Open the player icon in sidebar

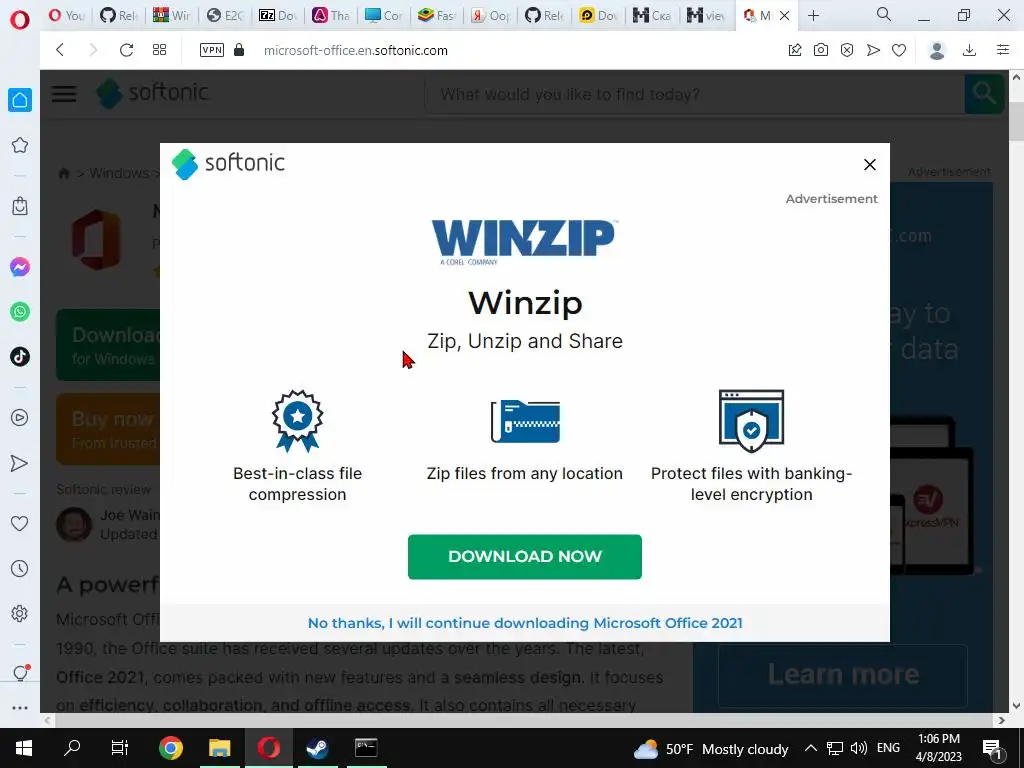pos(20,418)
